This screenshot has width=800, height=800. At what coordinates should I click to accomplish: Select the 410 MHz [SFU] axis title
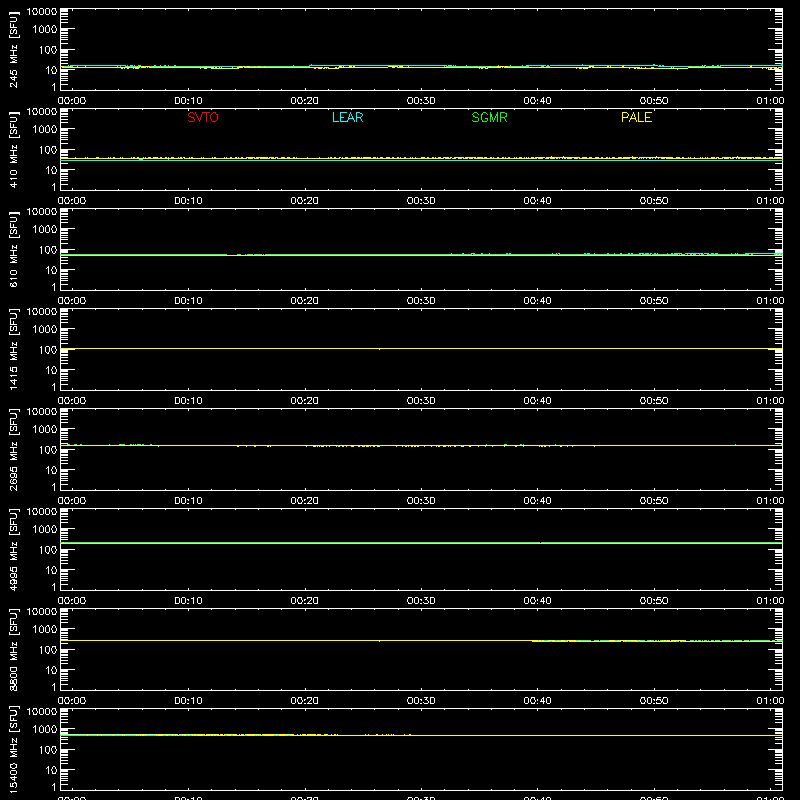13,149
